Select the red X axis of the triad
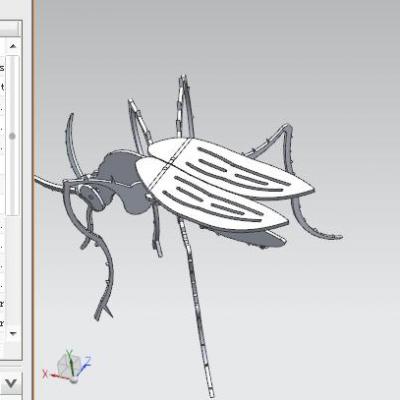 click(52, 375)
